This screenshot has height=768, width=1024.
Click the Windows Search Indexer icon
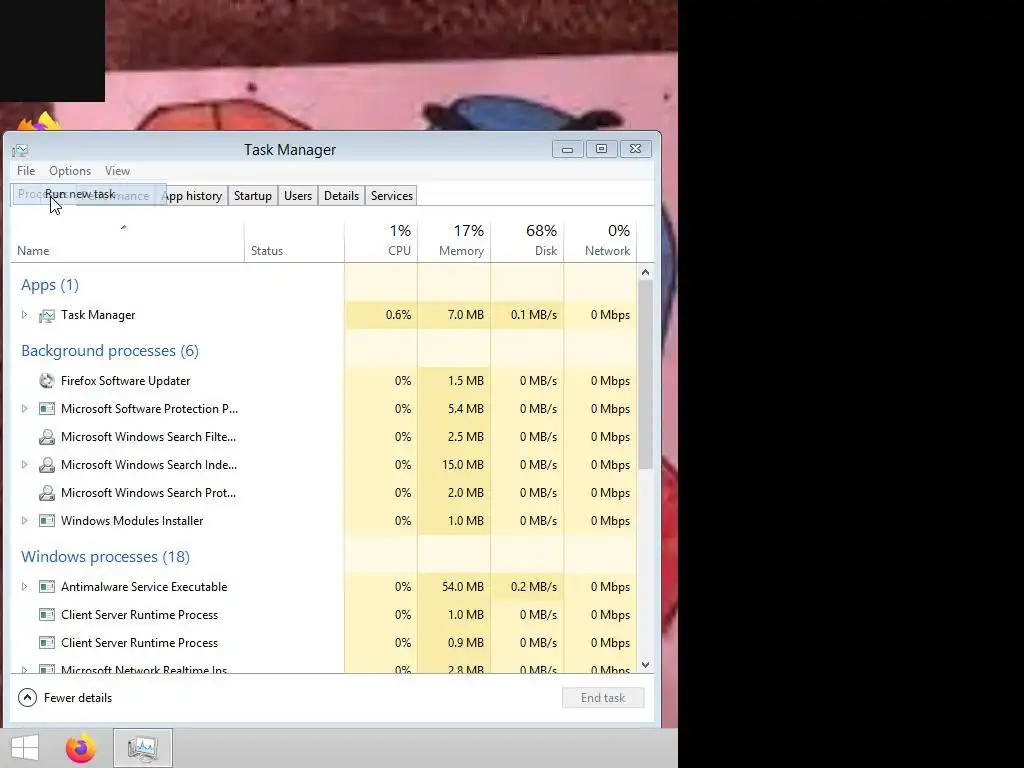[x=47, y=465]
